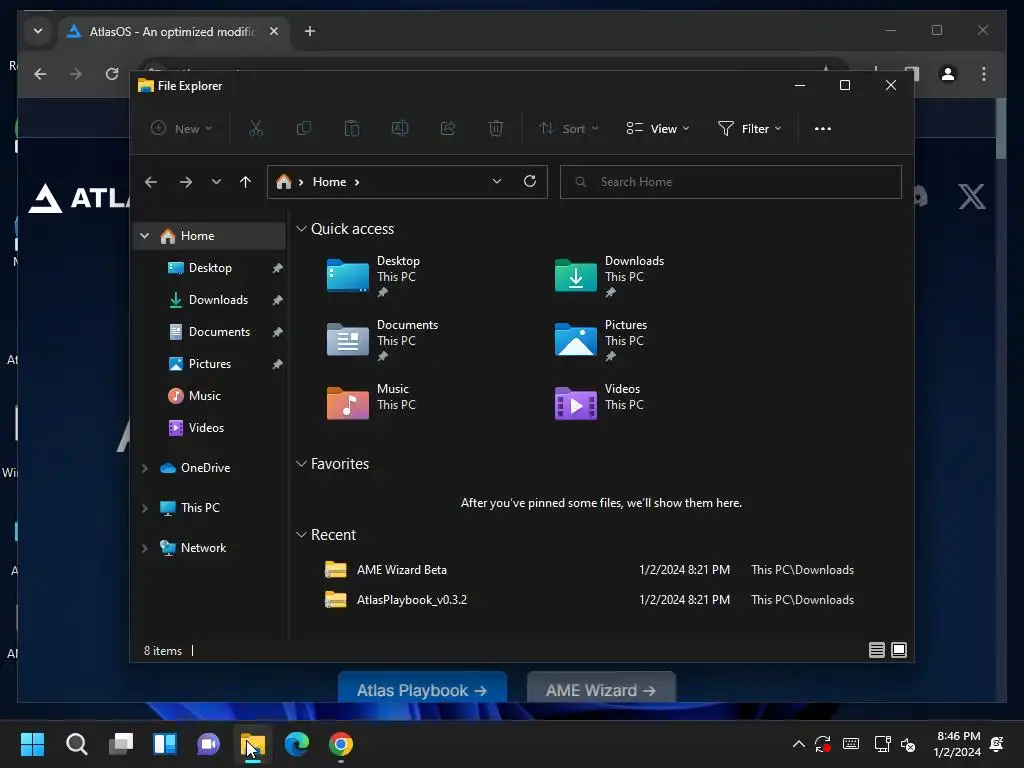
Task: Click the Paste clipboard icon
Action: click(x=351, y=129)
